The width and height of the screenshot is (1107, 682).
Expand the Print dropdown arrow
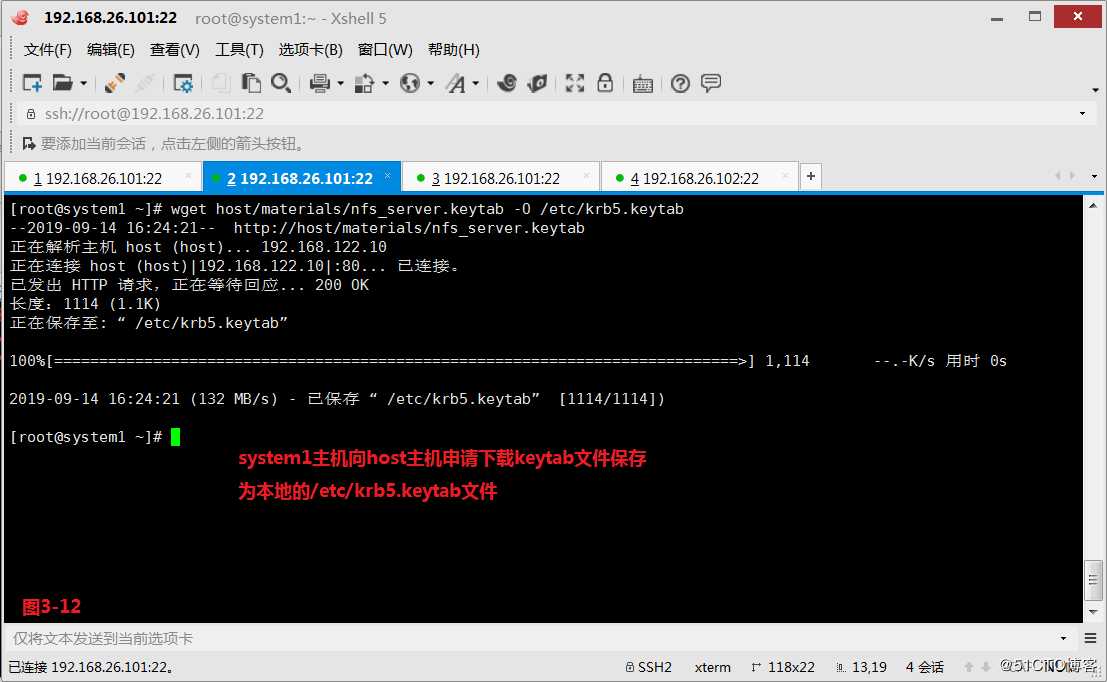tap(340, 83)
